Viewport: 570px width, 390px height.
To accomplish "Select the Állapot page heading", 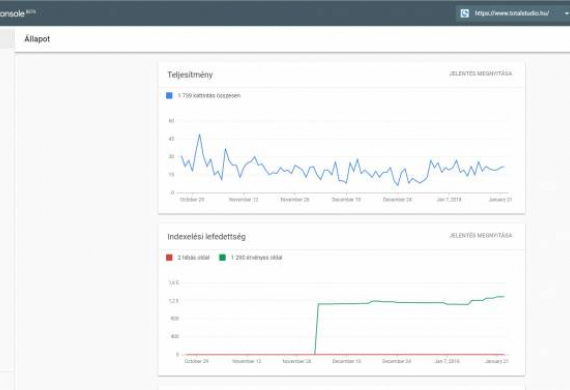I will click(37, 39).
